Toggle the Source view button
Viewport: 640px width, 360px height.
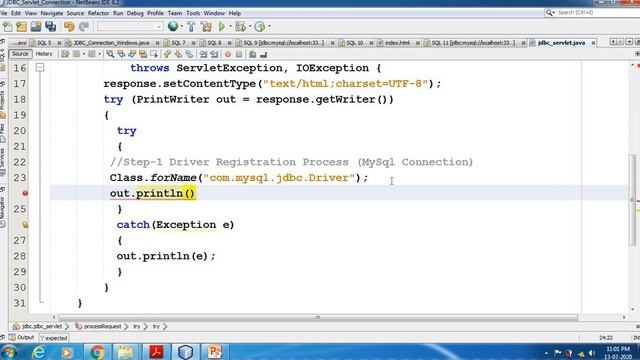(x=20, y=54)
